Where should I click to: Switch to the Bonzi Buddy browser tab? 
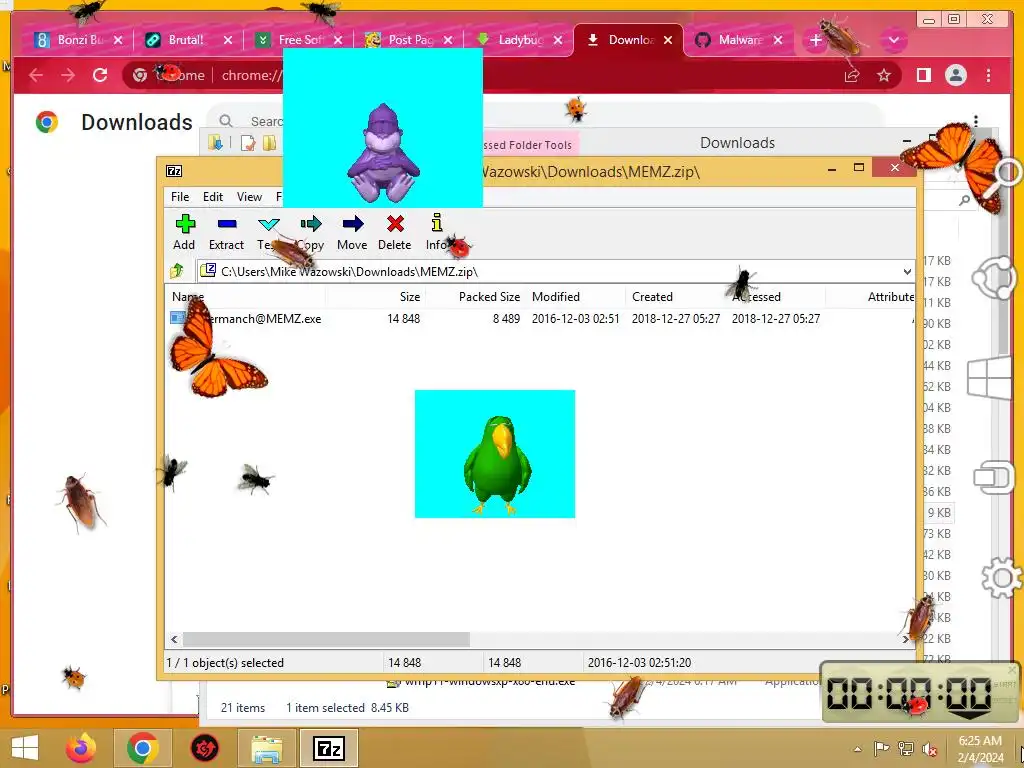click(x=79, y=40)
